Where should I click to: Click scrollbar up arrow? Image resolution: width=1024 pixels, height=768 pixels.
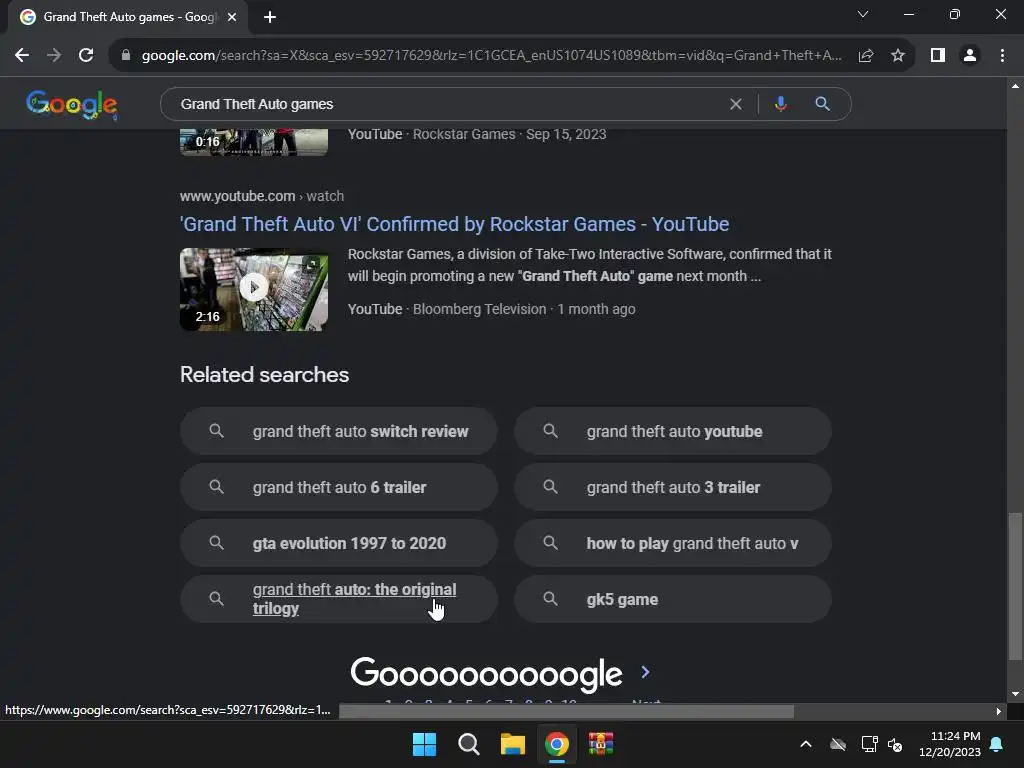coord(1015,86)
